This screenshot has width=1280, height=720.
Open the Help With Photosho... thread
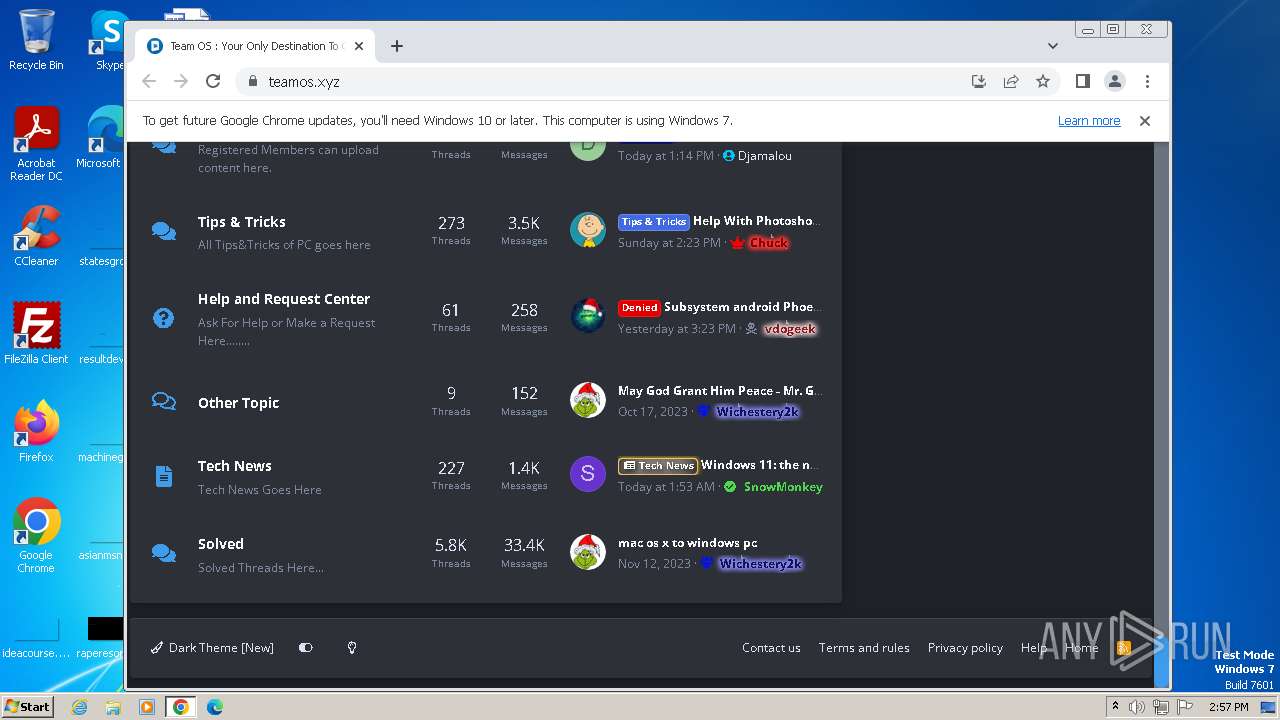756,221
